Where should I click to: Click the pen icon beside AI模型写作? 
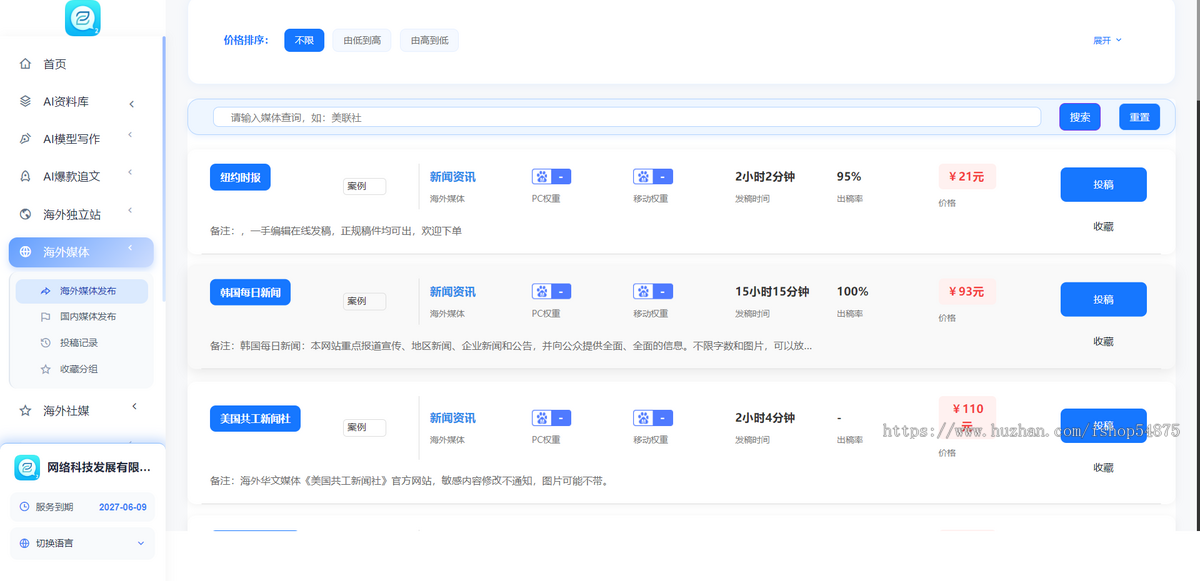point(25,139)
